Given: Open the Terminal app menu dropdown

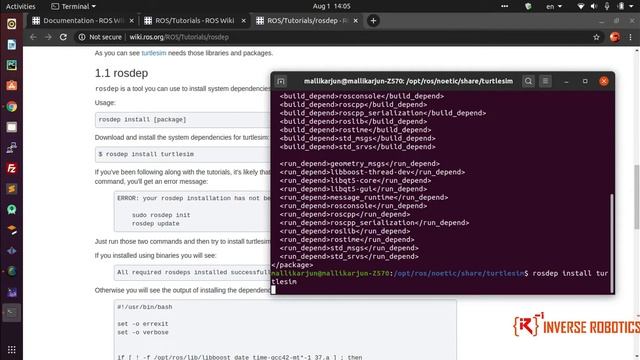Looking at the screenshot, I should [73, 6].
